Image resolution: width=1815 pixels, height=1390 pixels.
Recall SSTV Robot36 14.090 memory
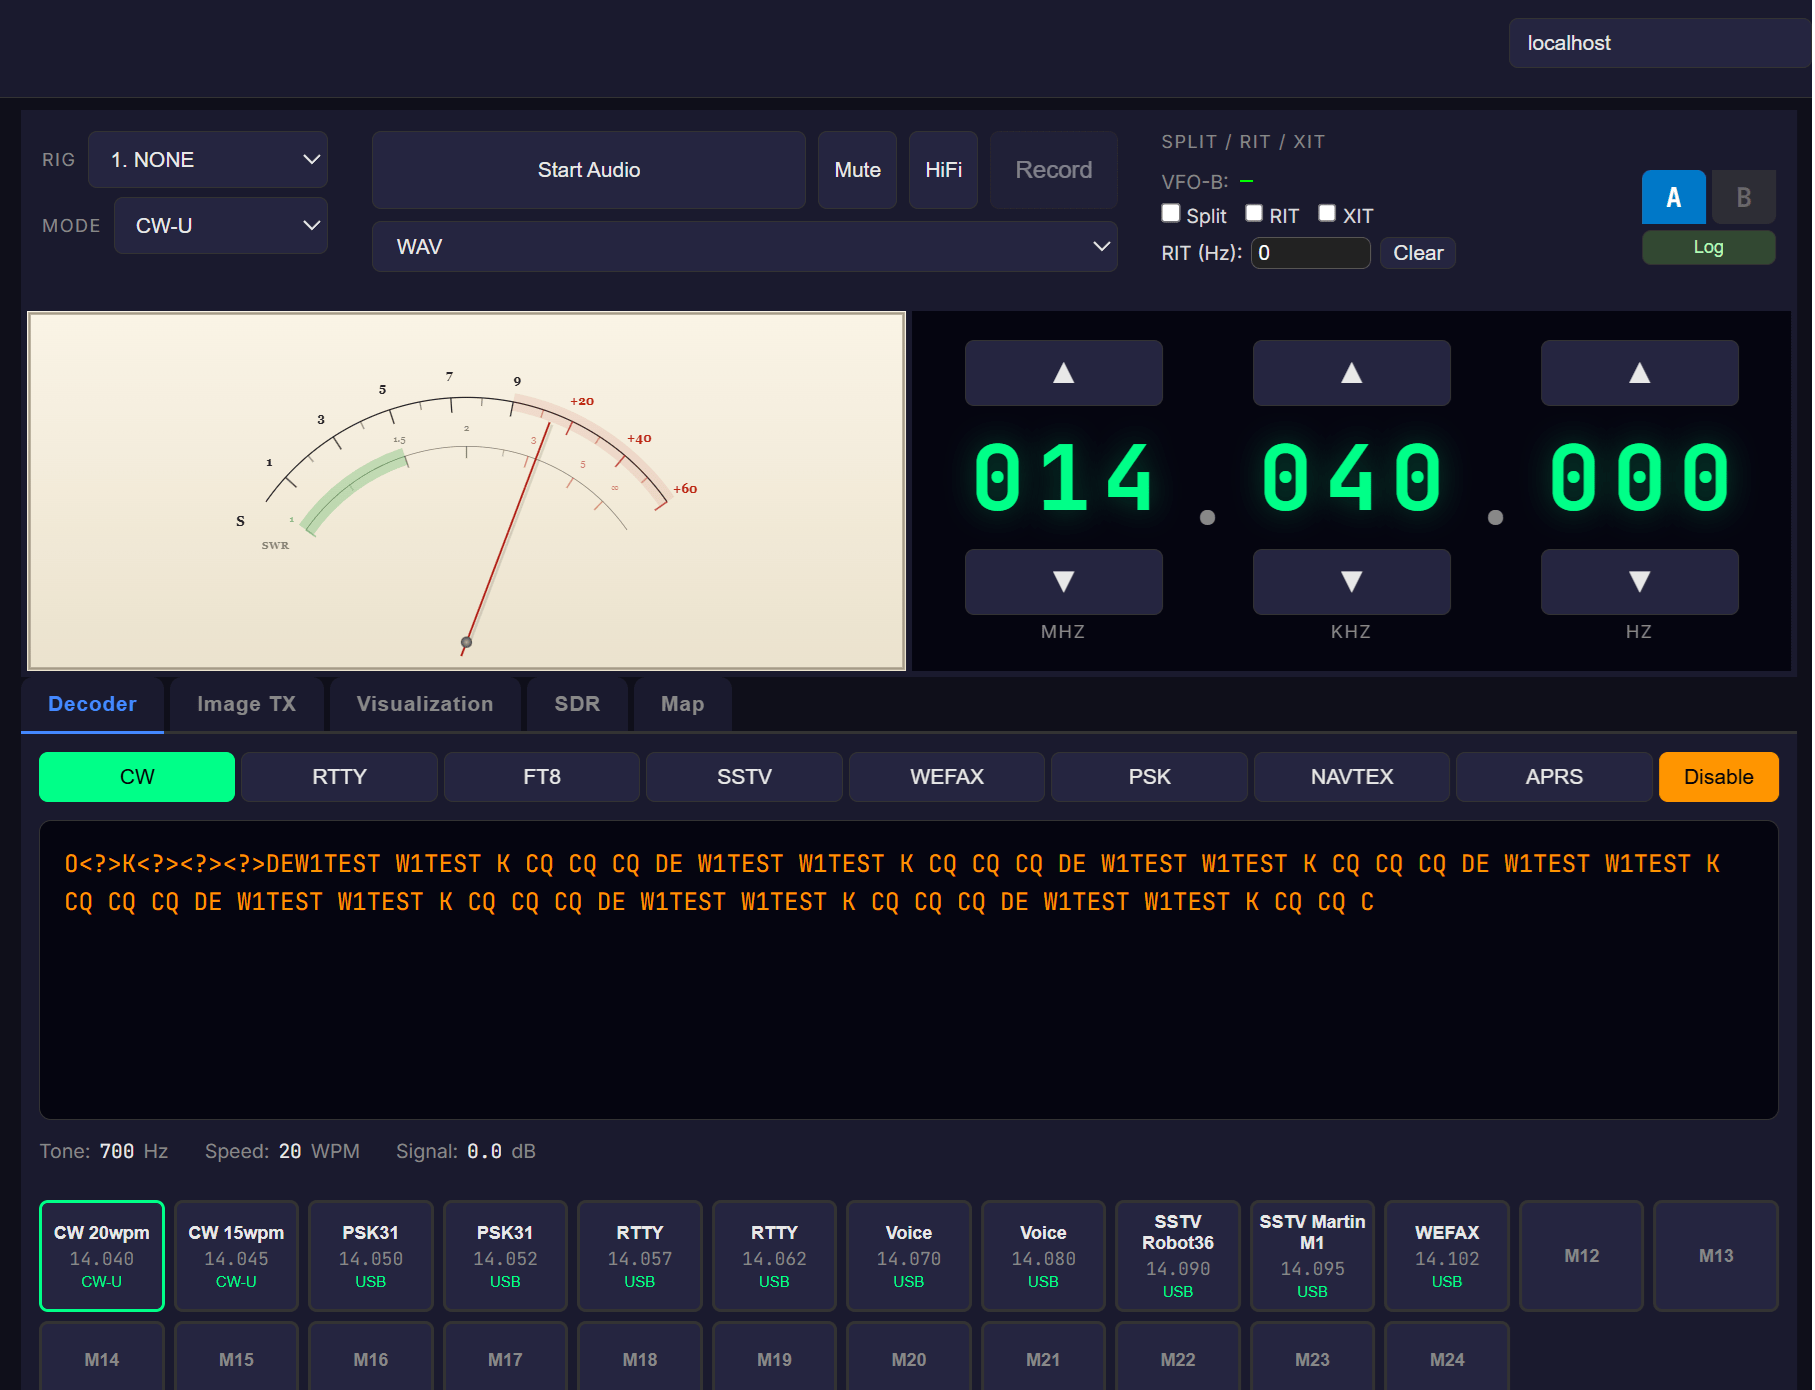pos(1177,1256)
